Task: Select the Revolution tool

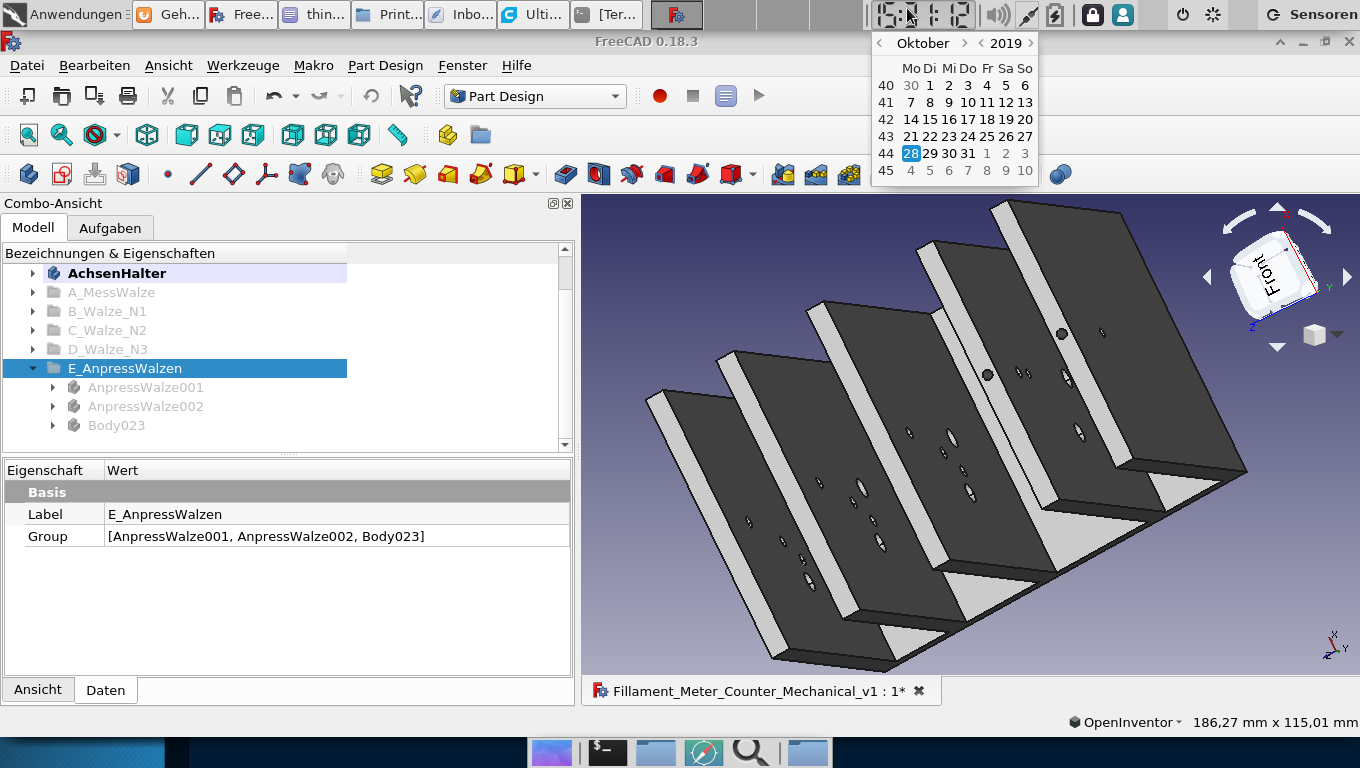Action: pyautogui.click(x=414, y=174)
